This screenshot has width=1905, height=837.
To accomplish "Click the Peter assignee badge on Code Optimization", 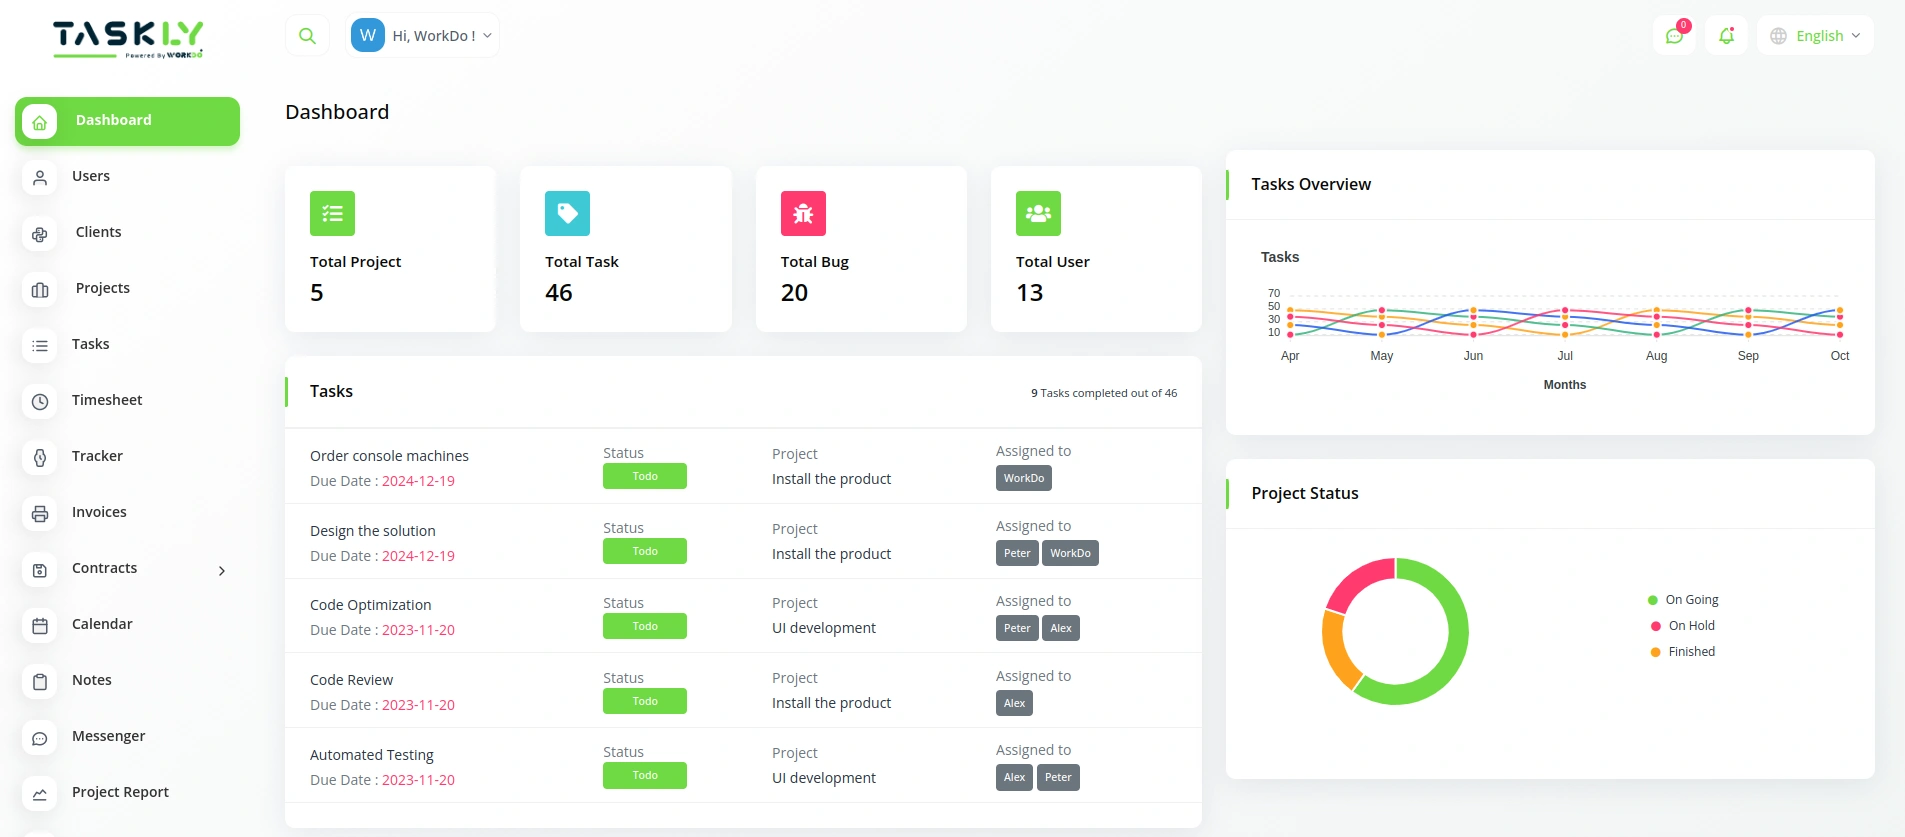I will click(x=1017, y=628).
